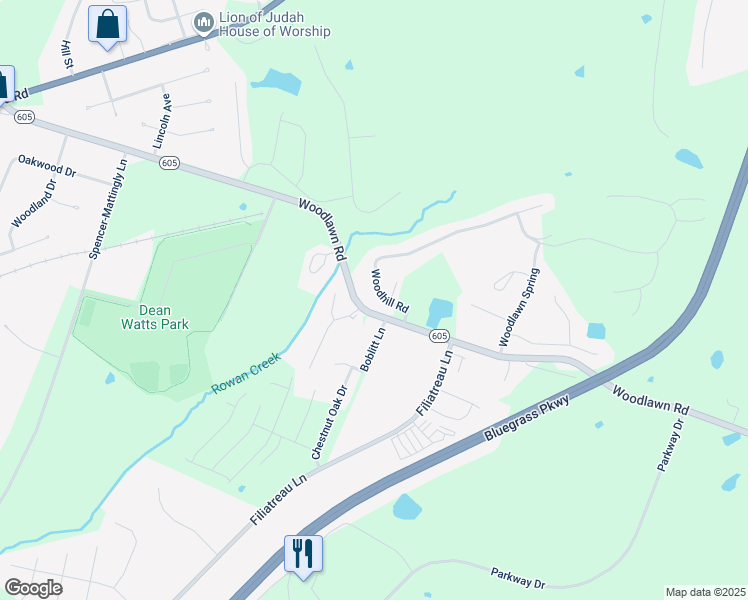Click the Bluegrass Pkwy road label

(527, 418)
